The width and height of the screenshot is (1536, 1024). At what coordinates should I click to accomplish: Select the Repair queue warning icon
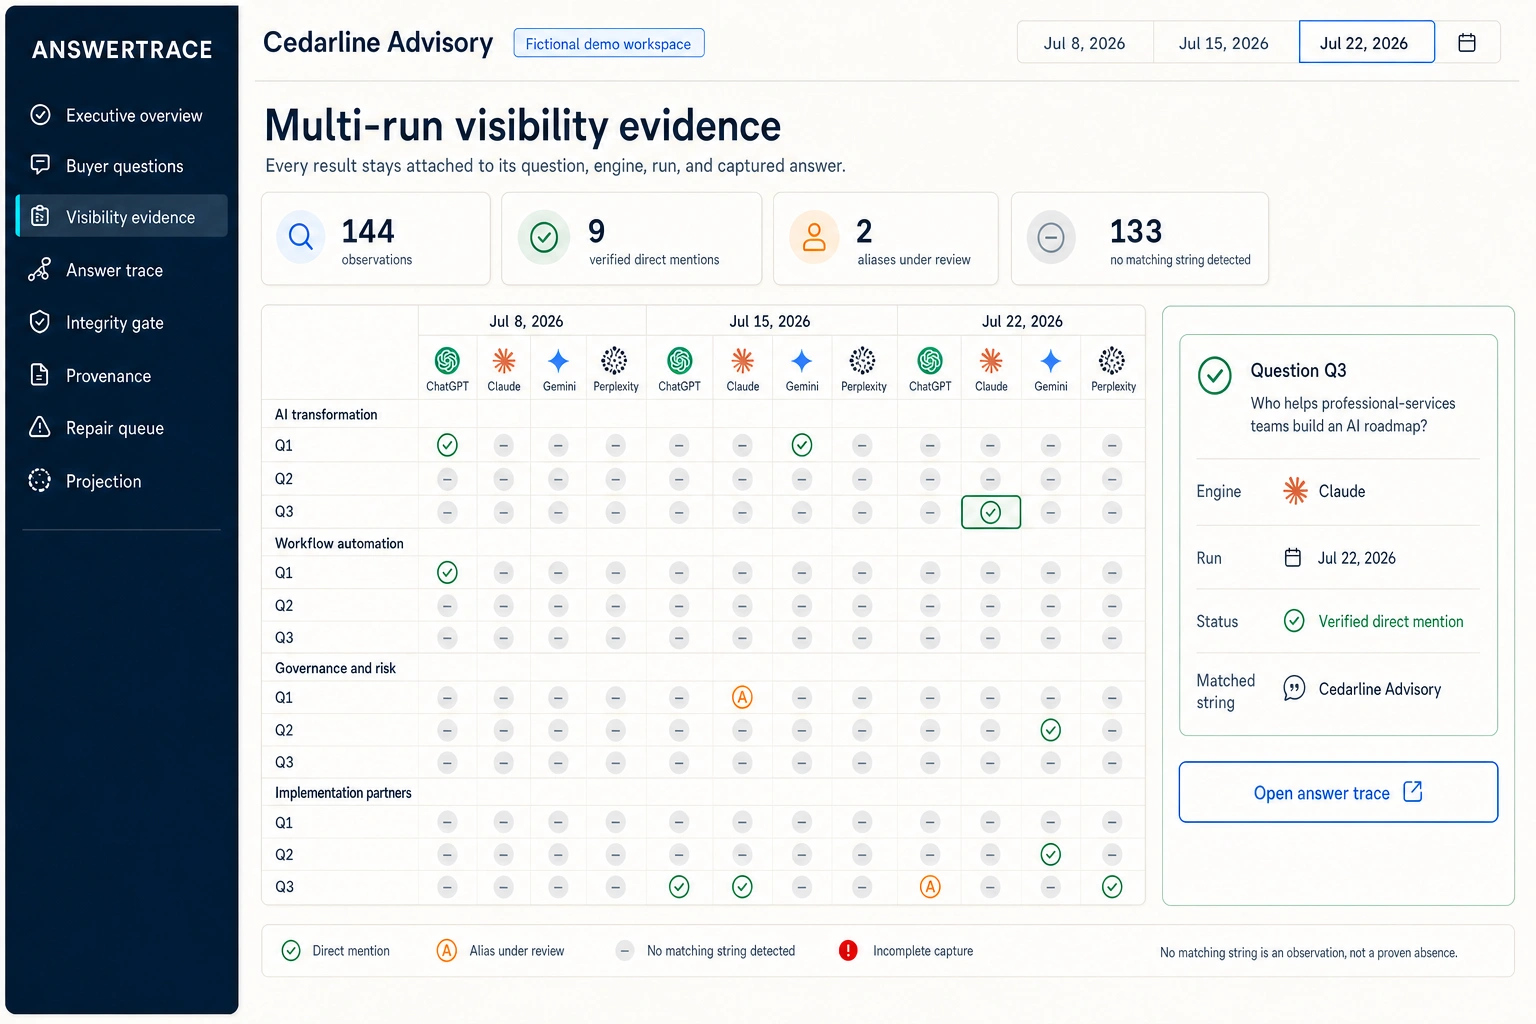coord(40,427)
